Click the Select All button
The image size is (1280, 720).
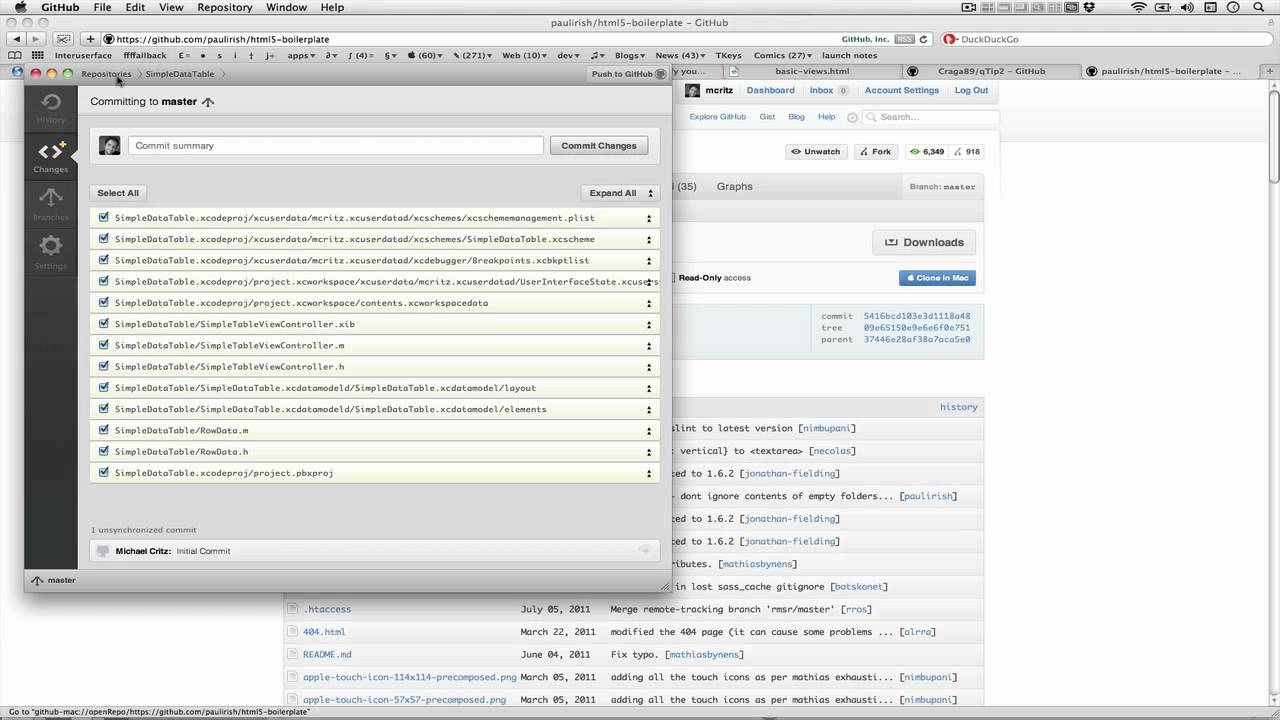tap(118, 193)
